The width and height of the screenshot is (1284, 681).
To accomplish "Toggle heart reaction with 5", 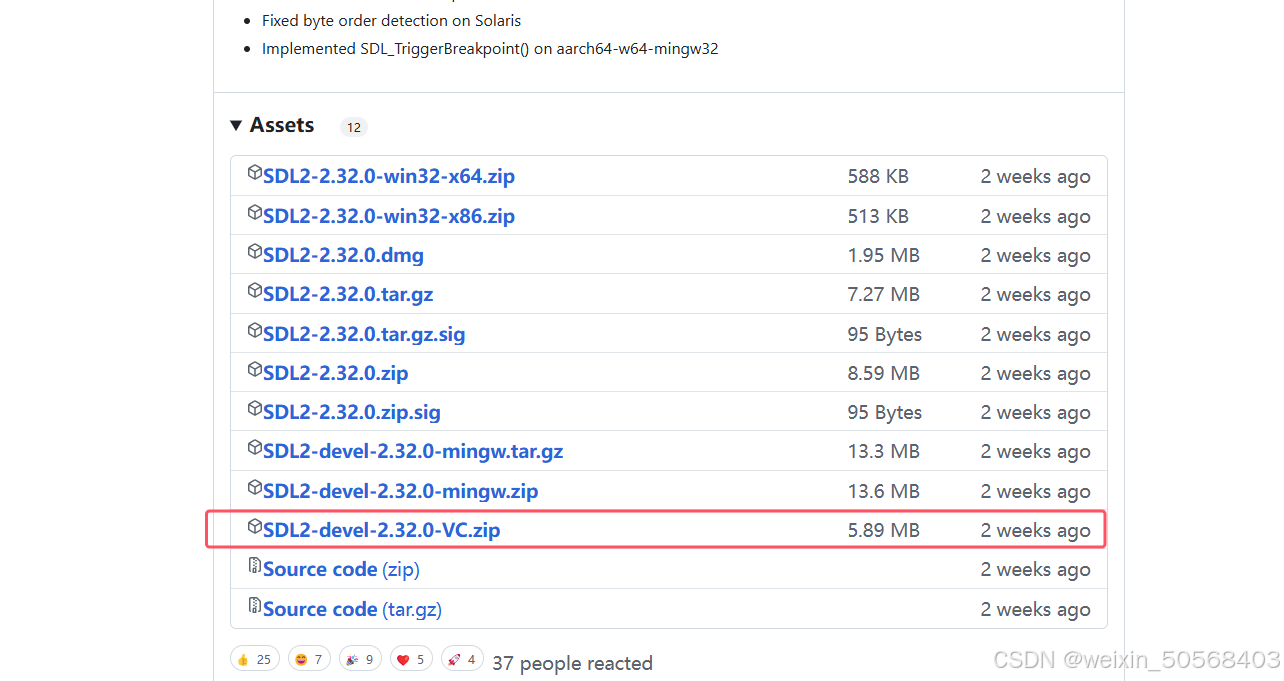I will [x=411, y=659].
